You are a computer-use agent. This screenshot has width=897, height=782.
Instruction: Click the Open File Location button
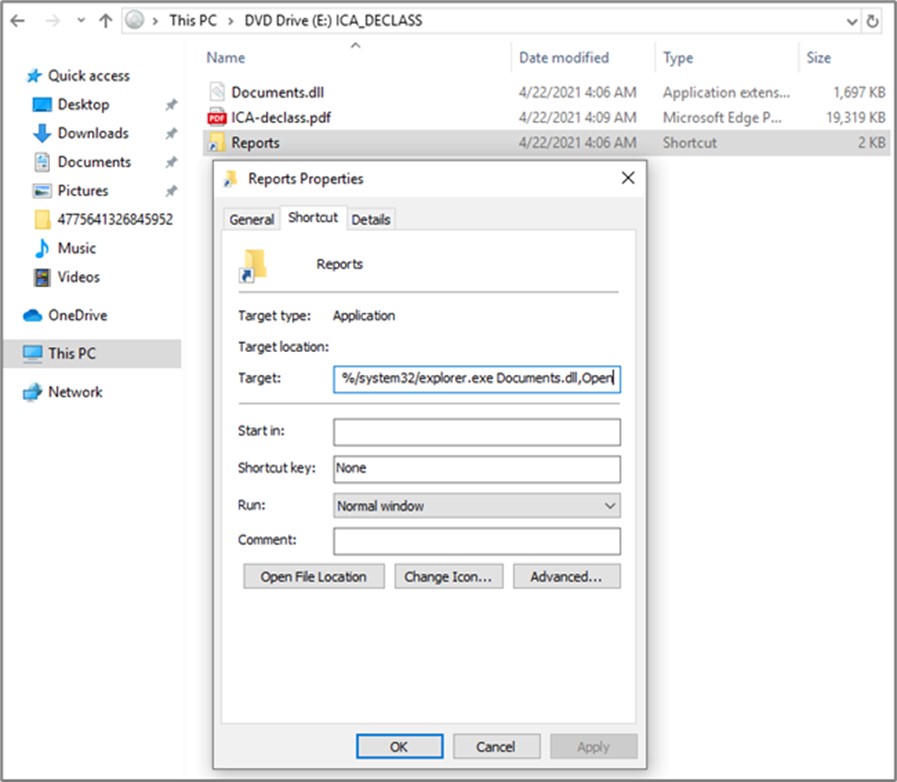pos(313,577)
